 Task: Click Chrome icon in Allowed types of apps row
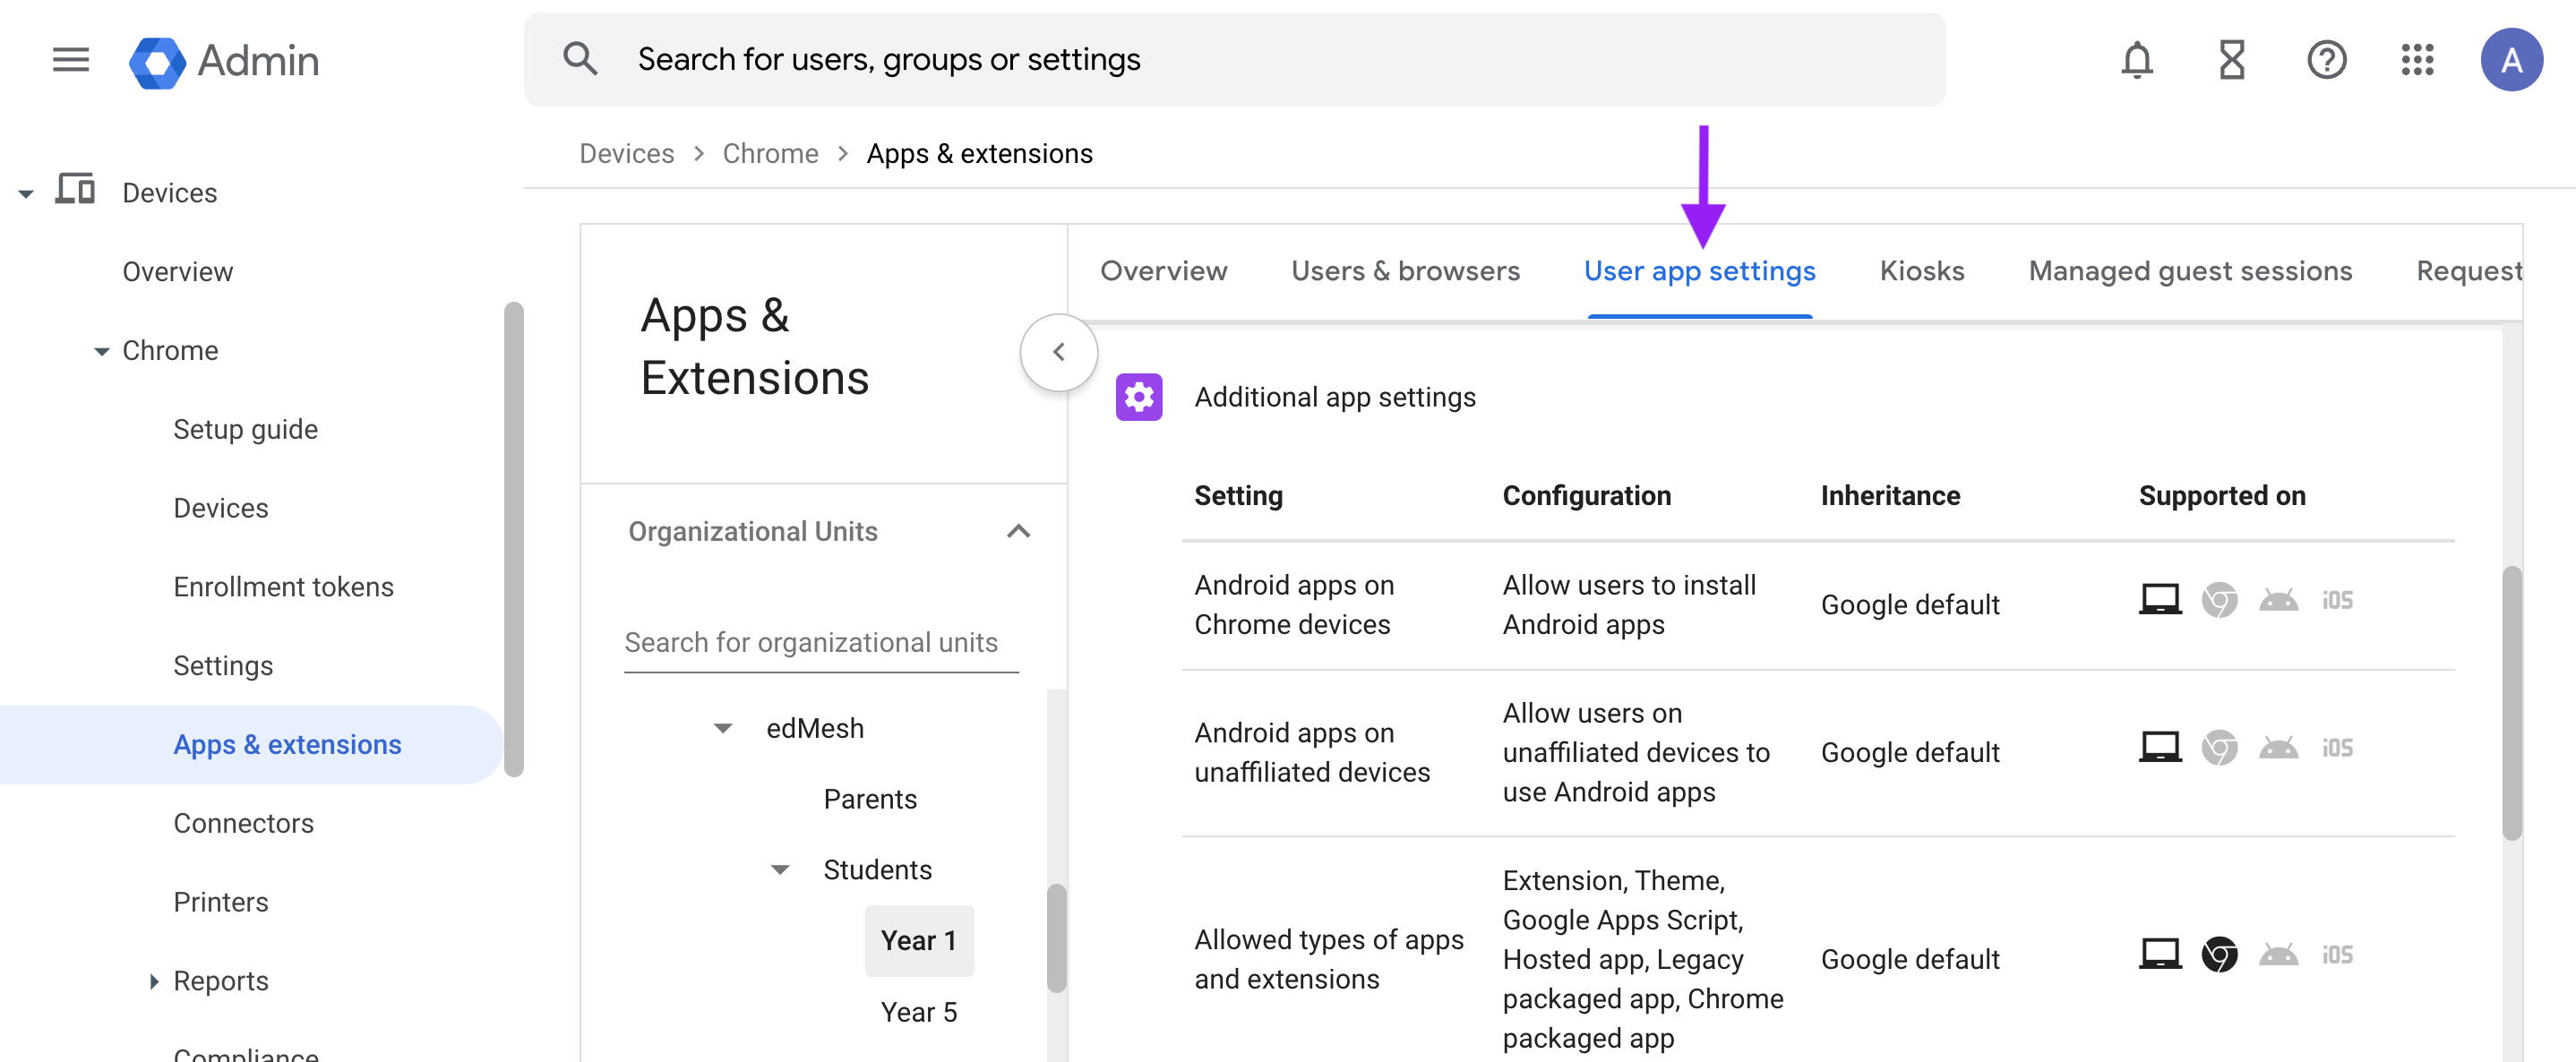(2219, 954)
